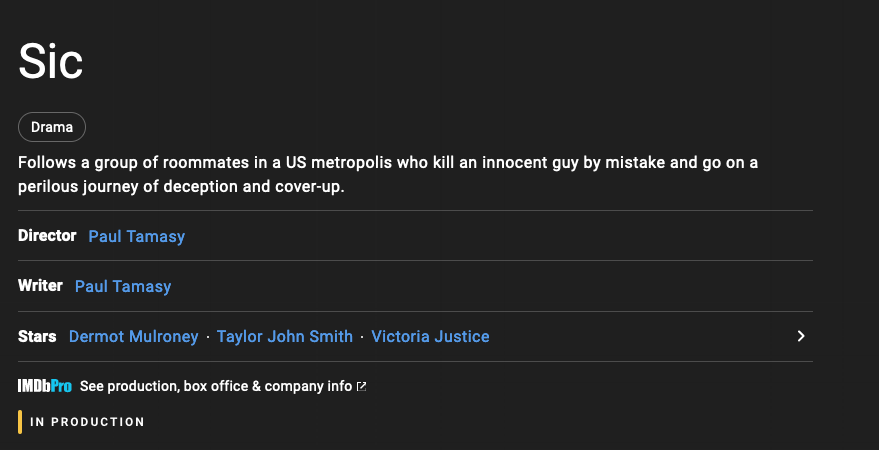Expand the Stars row right chevron

(x=801, y=336)
